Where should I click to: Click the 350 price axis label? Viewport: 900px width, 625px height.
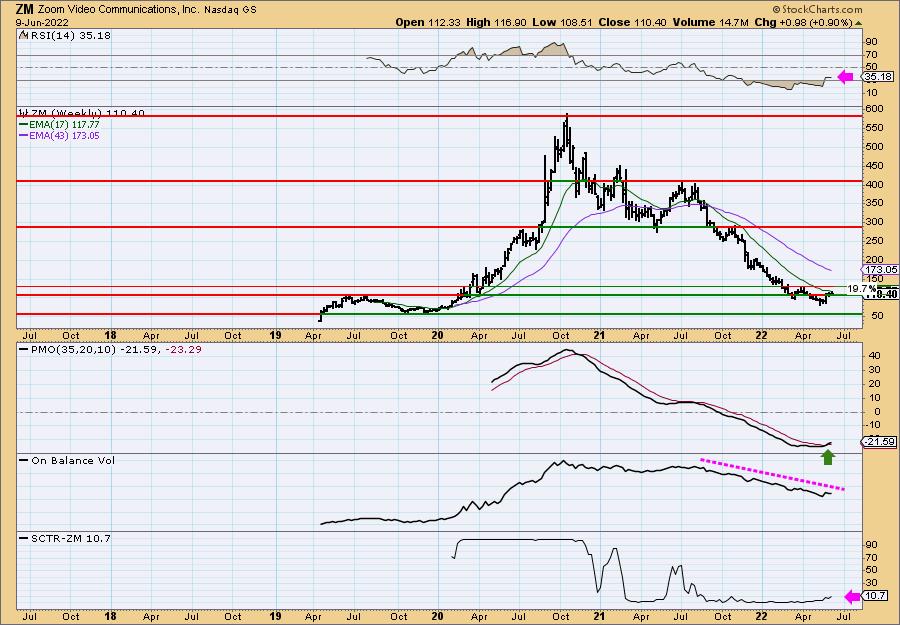click(874, 203)
